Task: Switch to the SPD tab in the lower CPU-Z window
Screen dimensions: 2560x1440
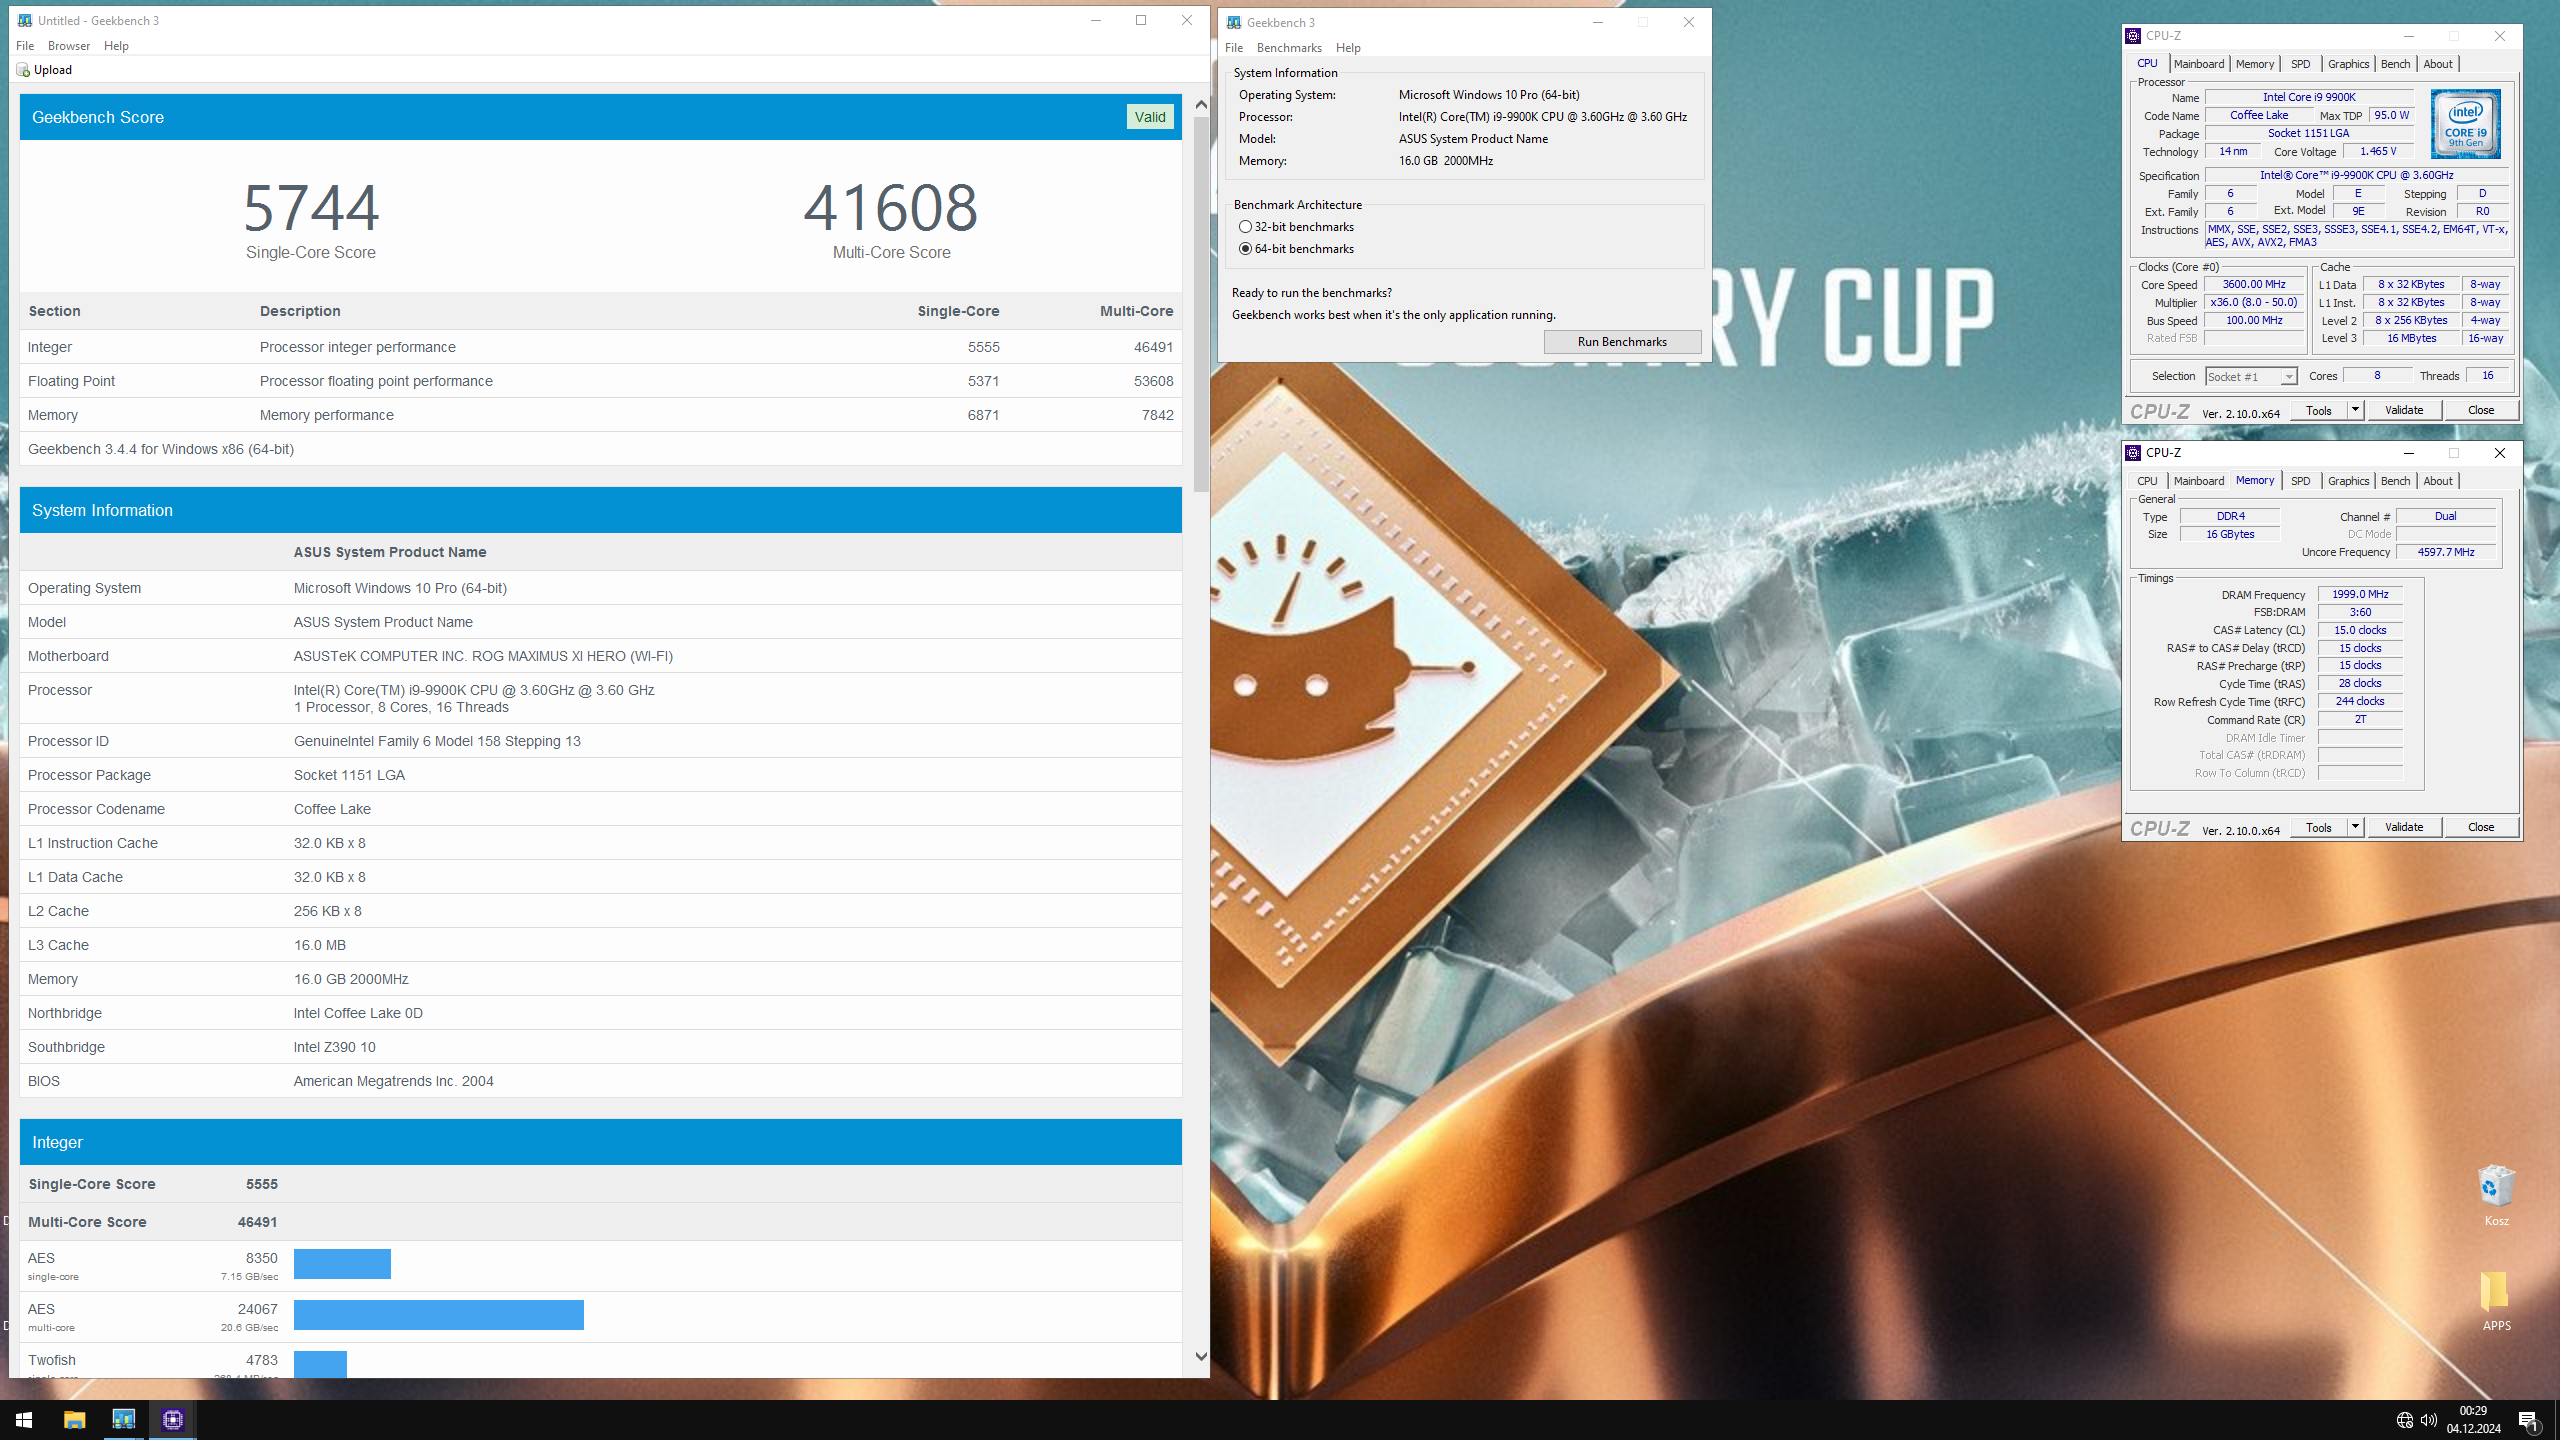Action: 2301,481
